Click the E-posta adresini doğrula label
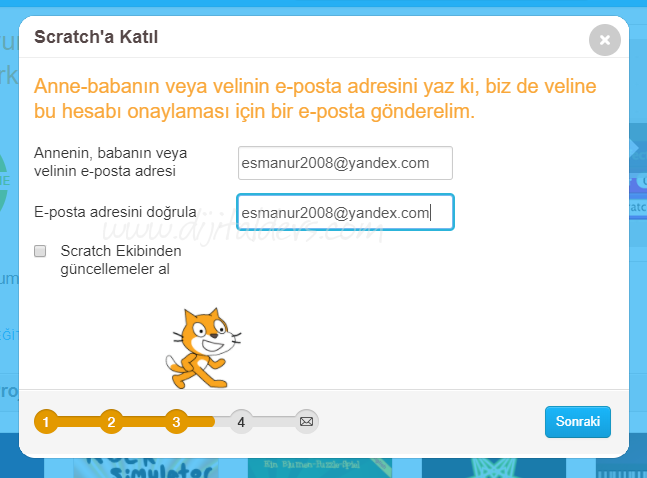The width and height of the screenshot is (647, 478). point(115,212)
